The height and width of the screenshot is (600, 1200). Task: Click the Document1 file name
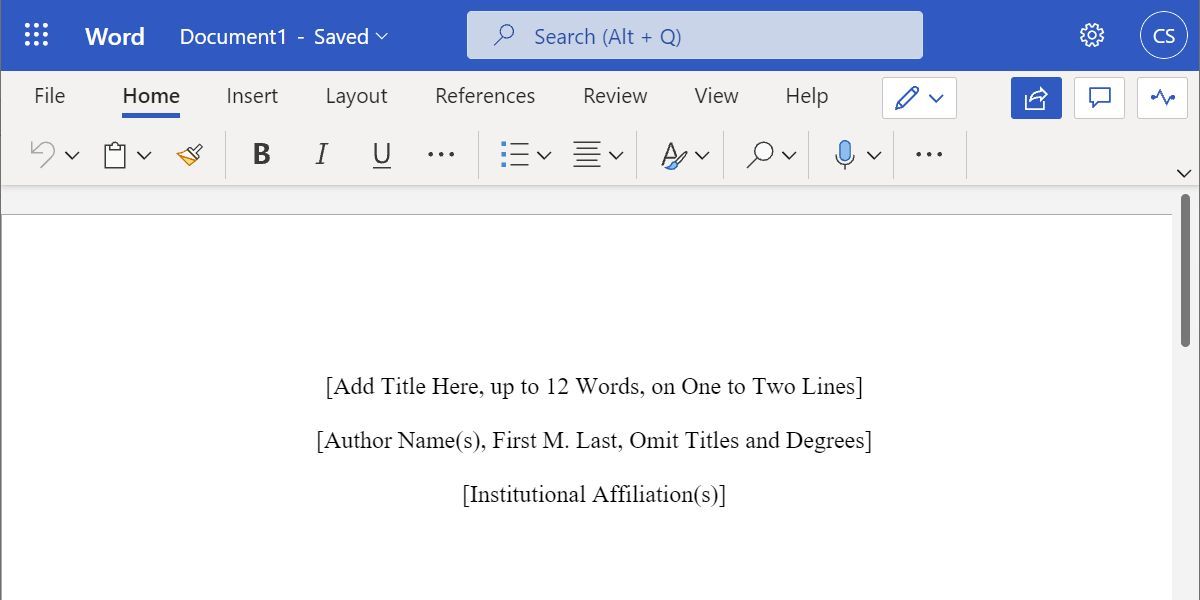[233, 36]
